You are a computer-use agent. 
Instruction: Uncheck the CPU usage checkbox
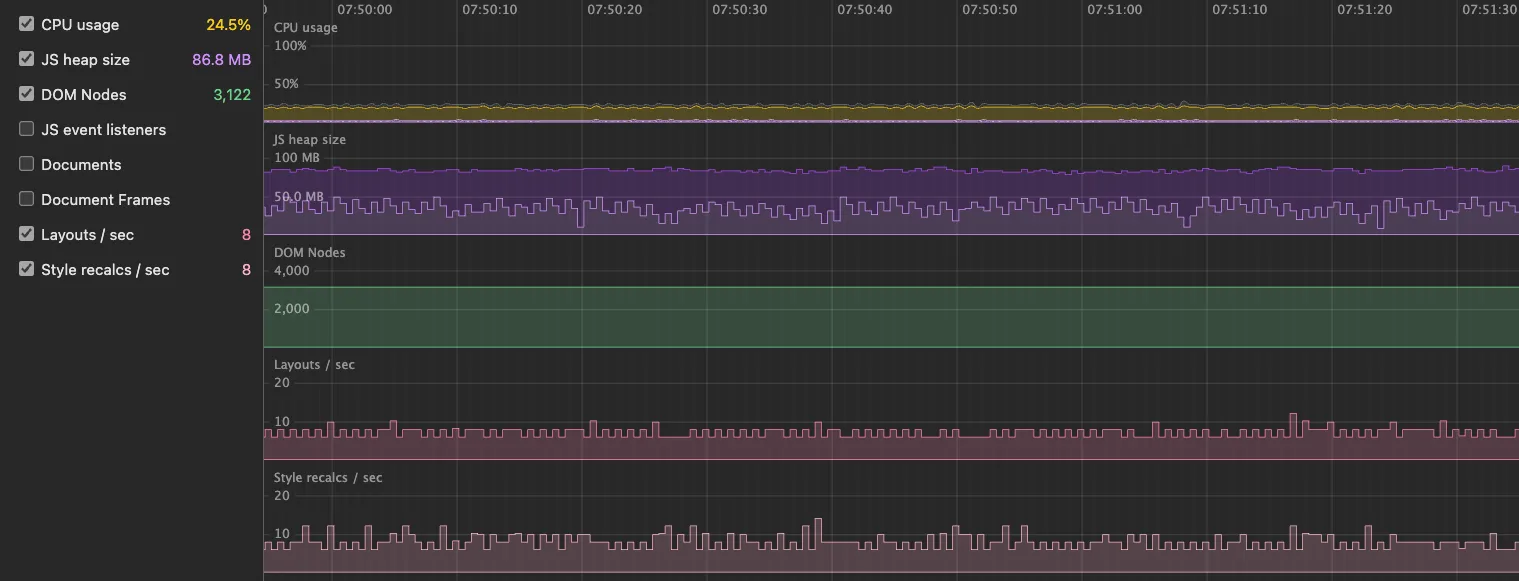(x=27, y=24)
